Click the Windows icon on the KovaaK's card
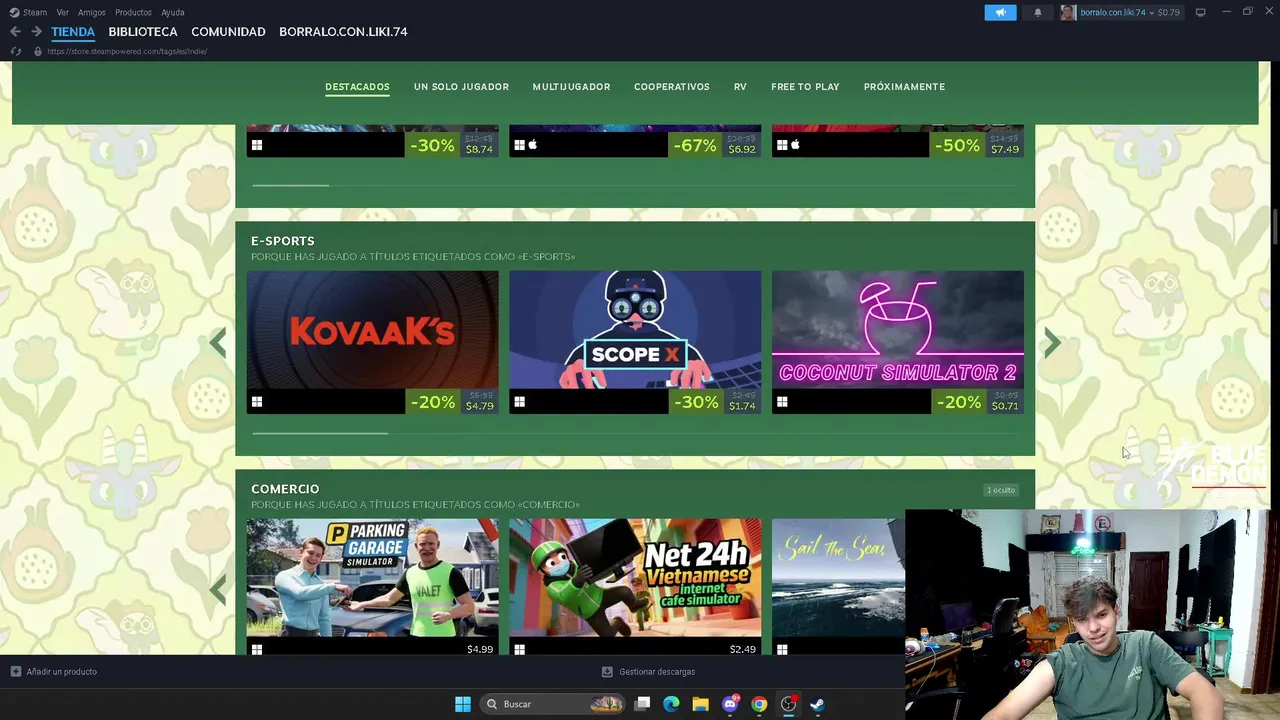This screenshot has height=720, width=1280. [x=257, y=402]
